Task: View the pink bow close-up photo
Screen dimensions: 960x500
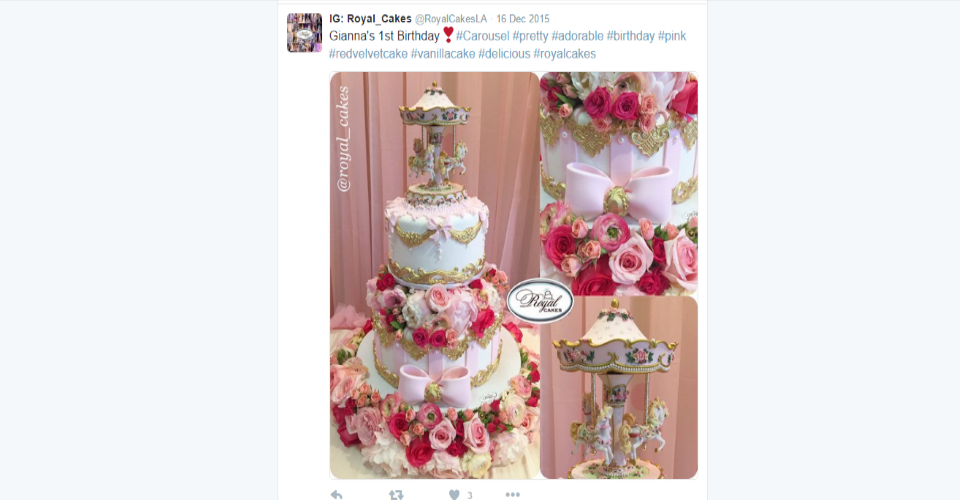Action: 619,184
